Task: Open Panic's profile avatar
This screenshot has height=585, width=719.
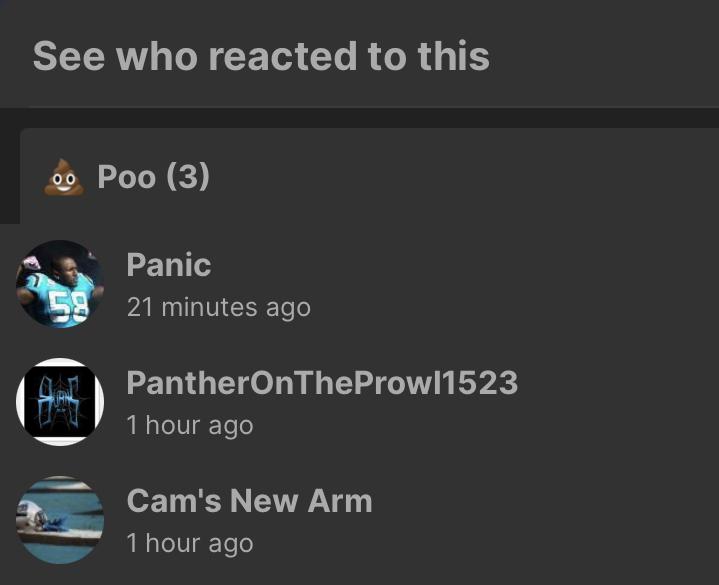Action: point(60,284)
